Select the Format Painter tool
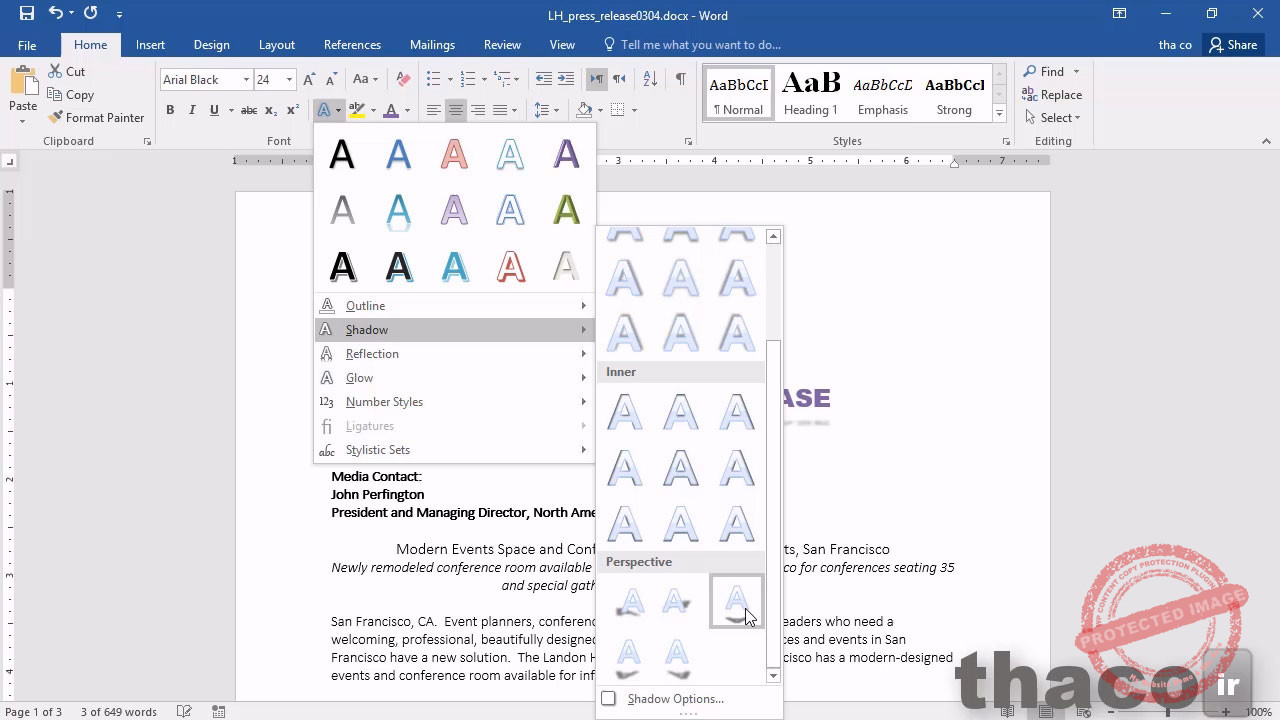The height and width of the screenshot is (720, 1280). pyautogui.click(x=96, y=117)
